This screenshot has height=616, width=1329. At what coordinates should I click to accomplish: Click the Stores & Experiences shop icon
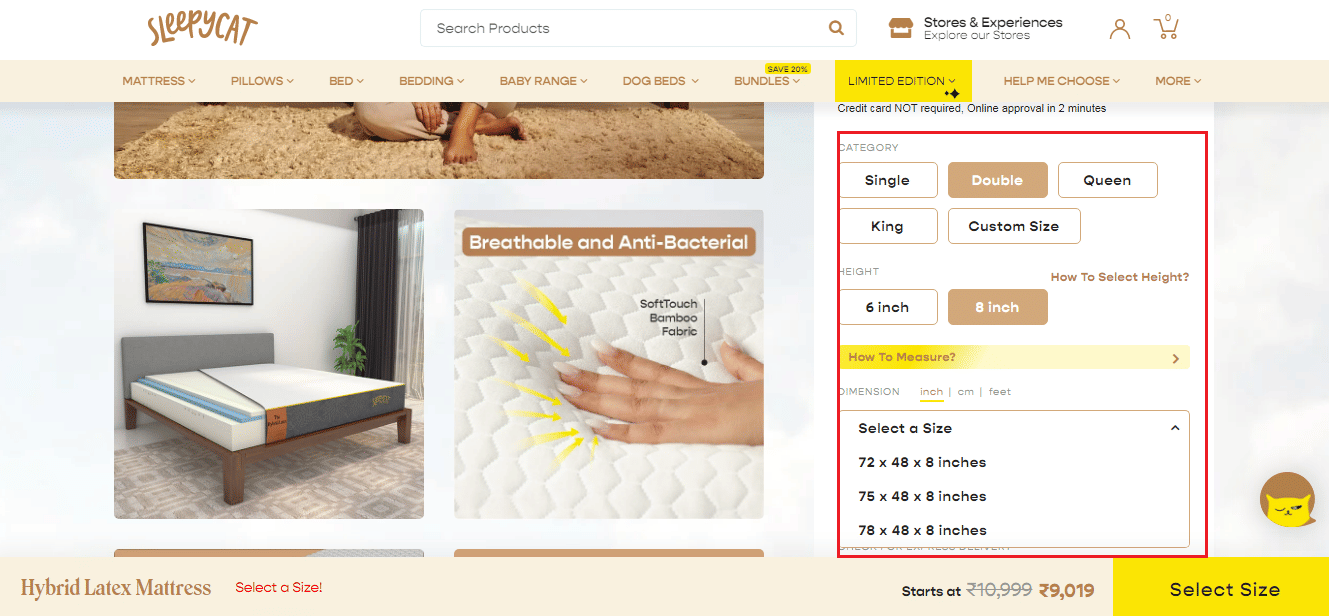coord(901,28)
